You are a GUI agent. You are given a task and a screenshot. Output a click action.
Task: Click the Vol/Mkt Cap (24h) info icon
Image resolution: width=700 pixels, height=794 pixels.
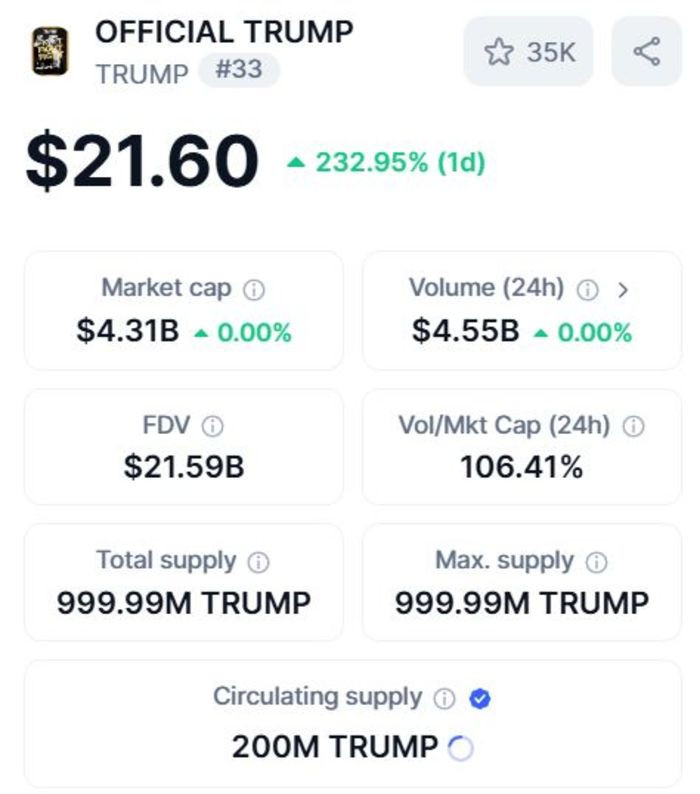(x=633, y=427)
